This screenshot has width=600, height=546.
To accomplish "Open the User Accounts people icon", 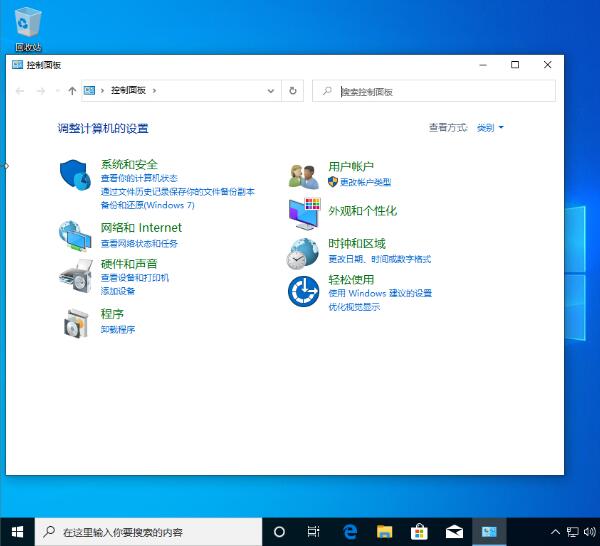I will (x=304, y=176).
